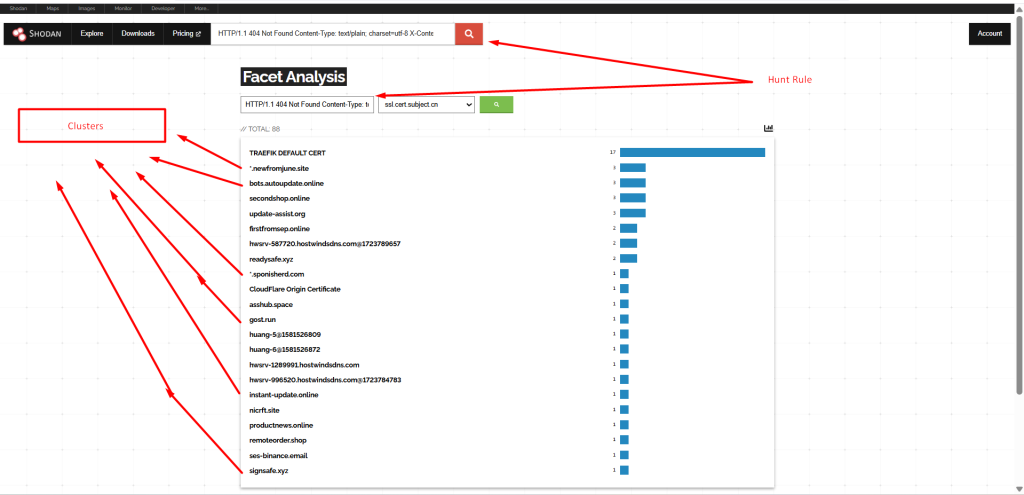Open the Pricing external link

187,34
